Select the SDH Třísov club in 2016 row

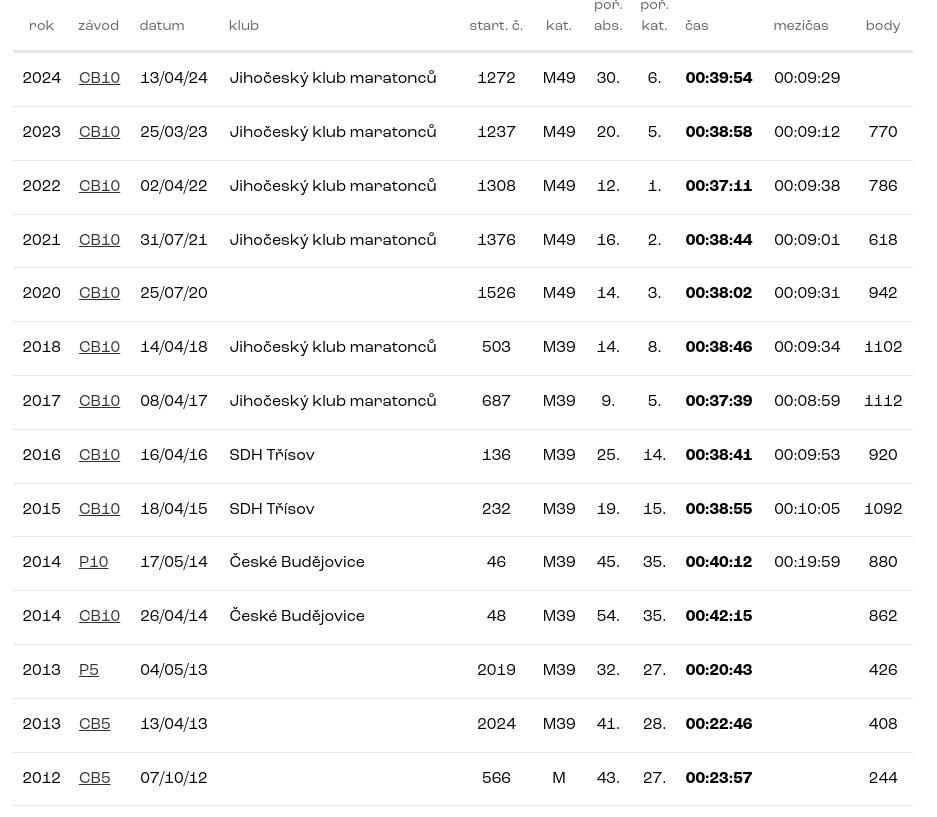(271, 456)
